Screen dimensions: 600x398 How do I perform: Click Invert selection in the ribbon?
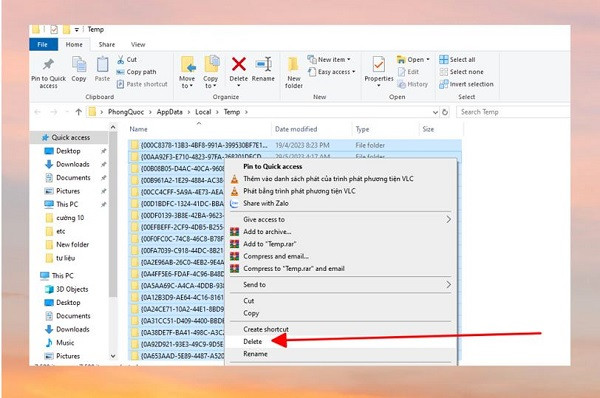[466, 84]
